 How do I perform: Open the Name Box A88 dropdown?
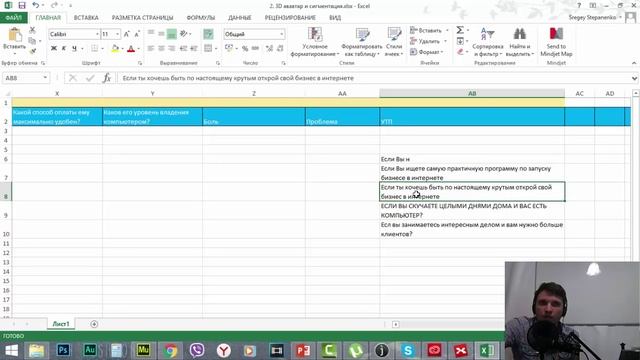click(x=45, y=78)
